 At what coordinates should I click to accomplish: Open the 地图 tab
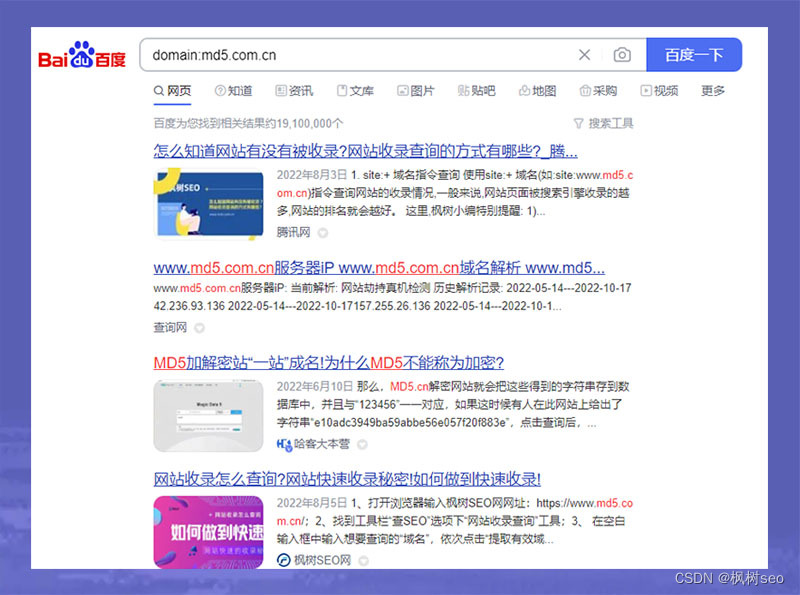pyautogui.click(x=537, y=91)
